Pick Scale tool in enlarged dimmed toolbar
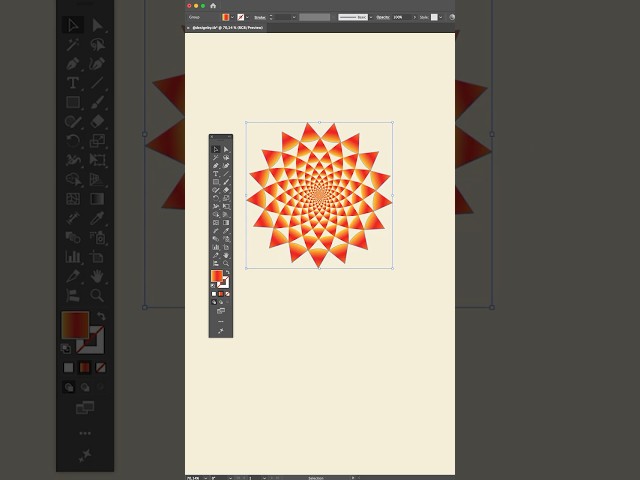Screen dimensions: 640x480 [97, 140]
